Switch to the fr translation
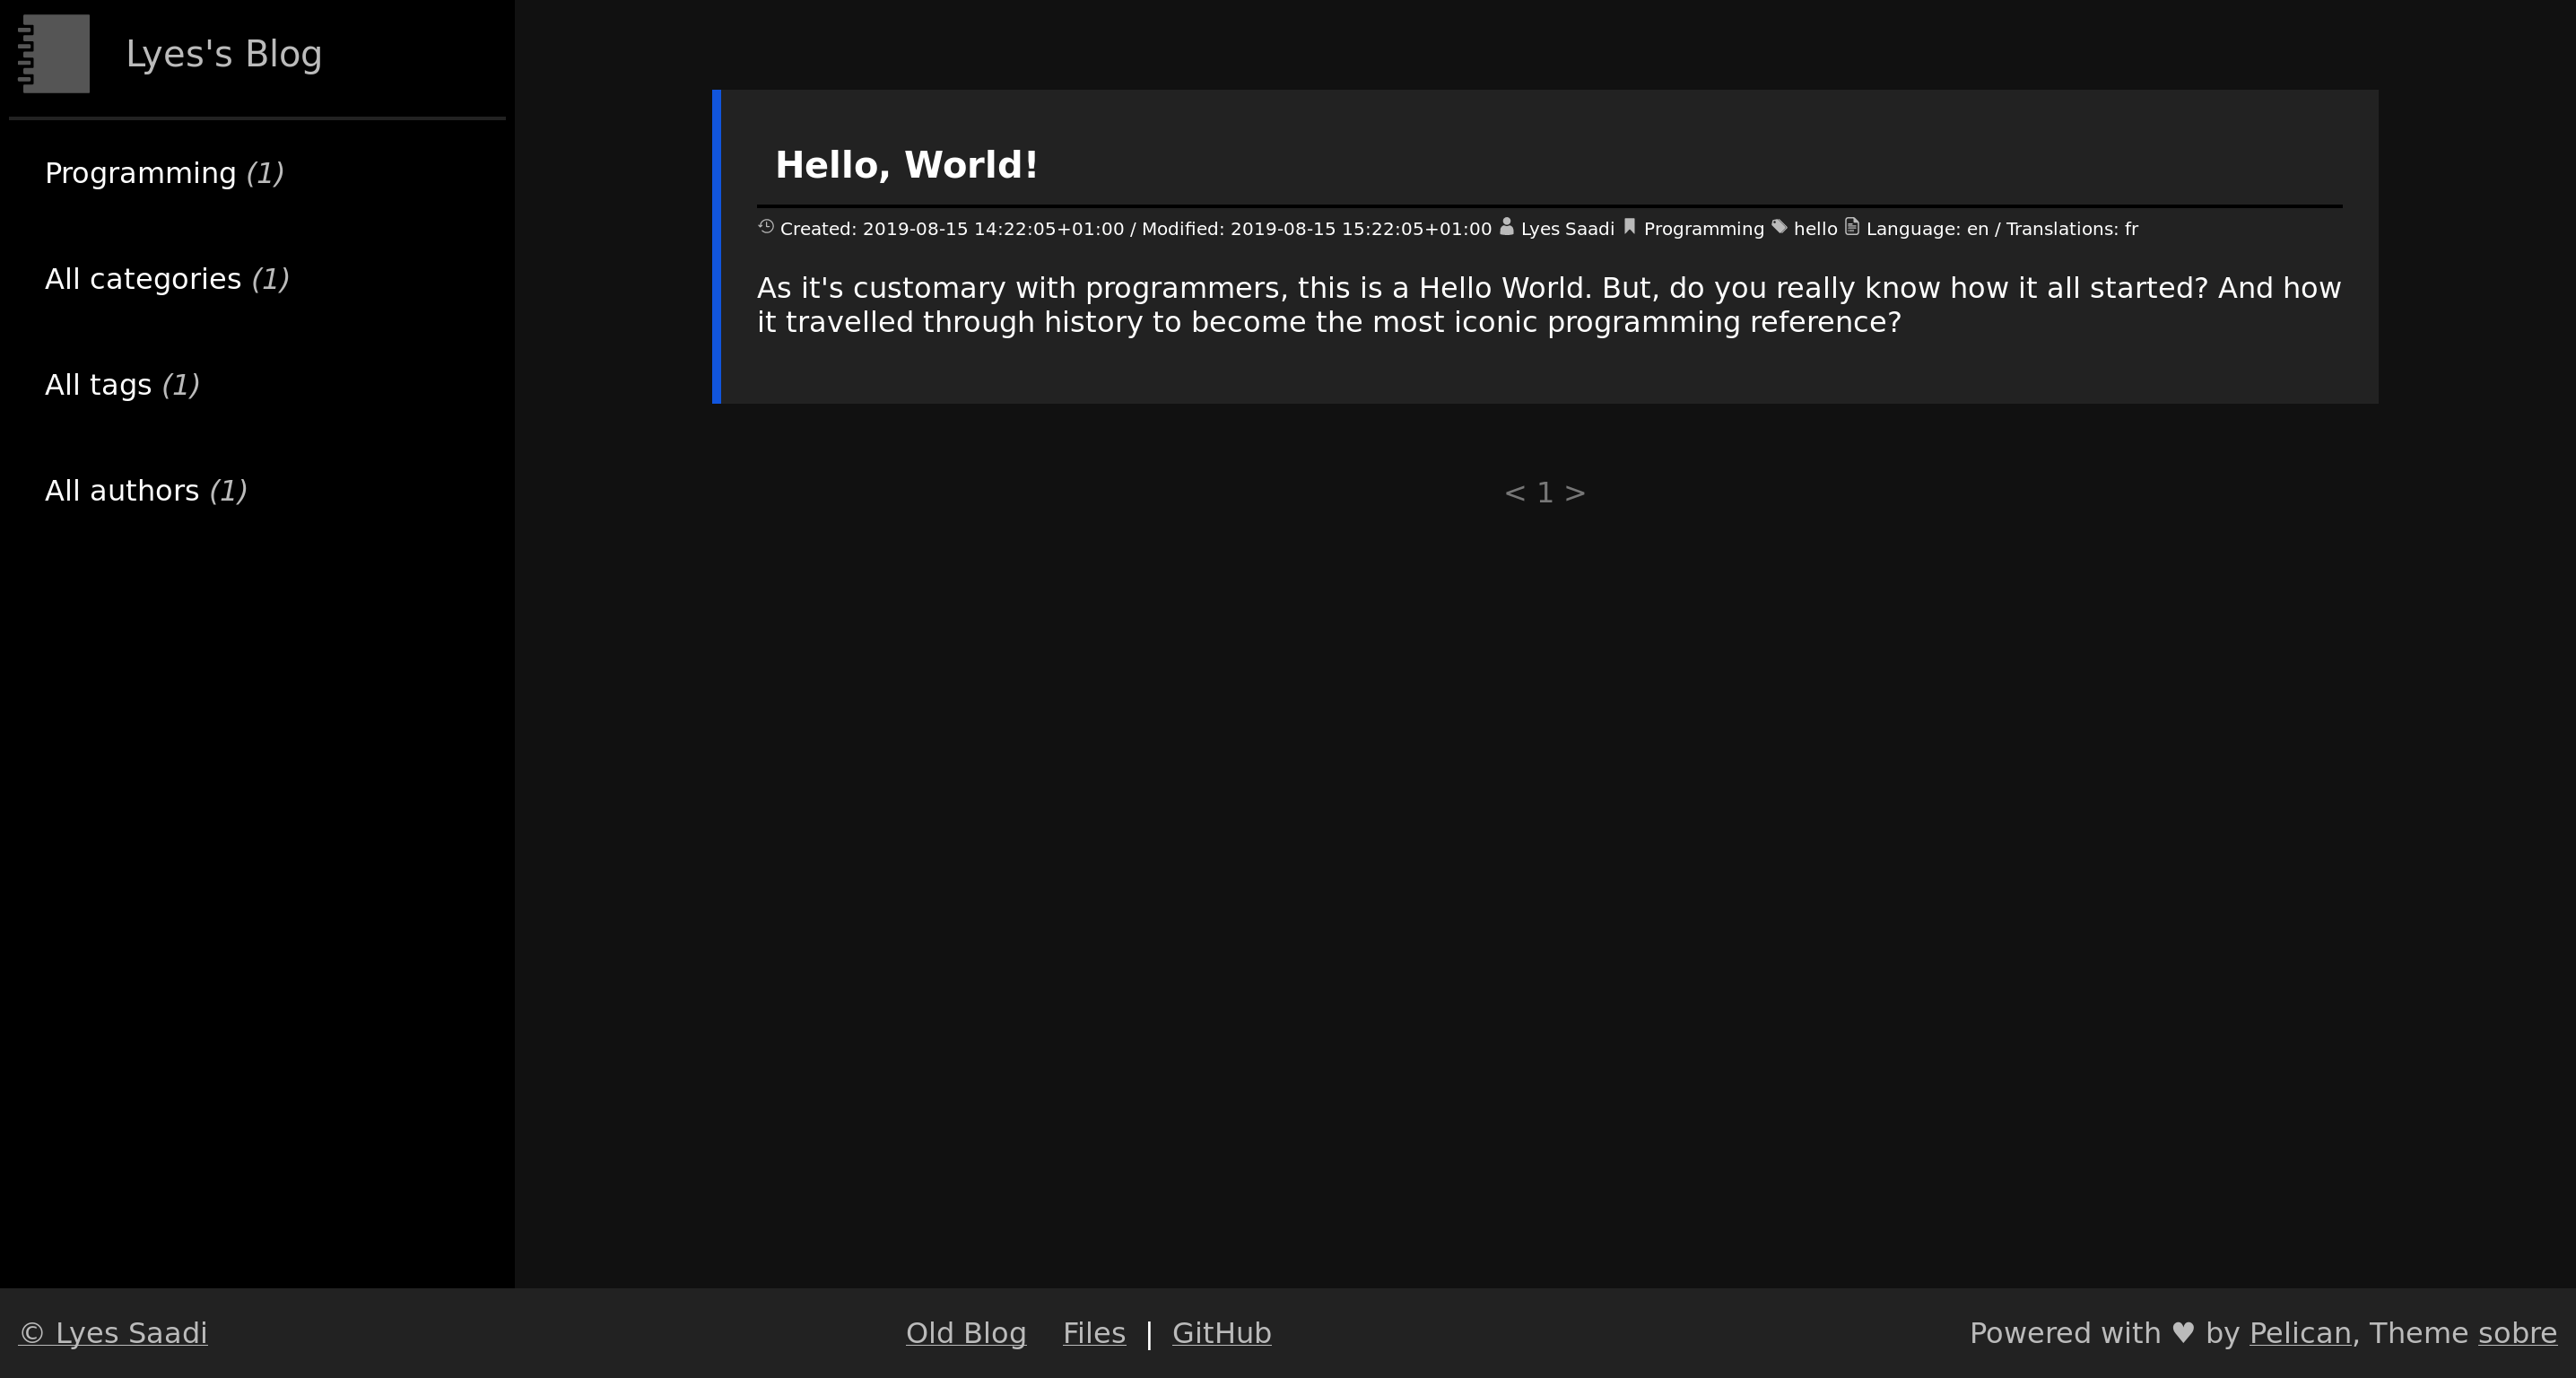This screenshot has height=1378, width=2576. (2131, 229)
